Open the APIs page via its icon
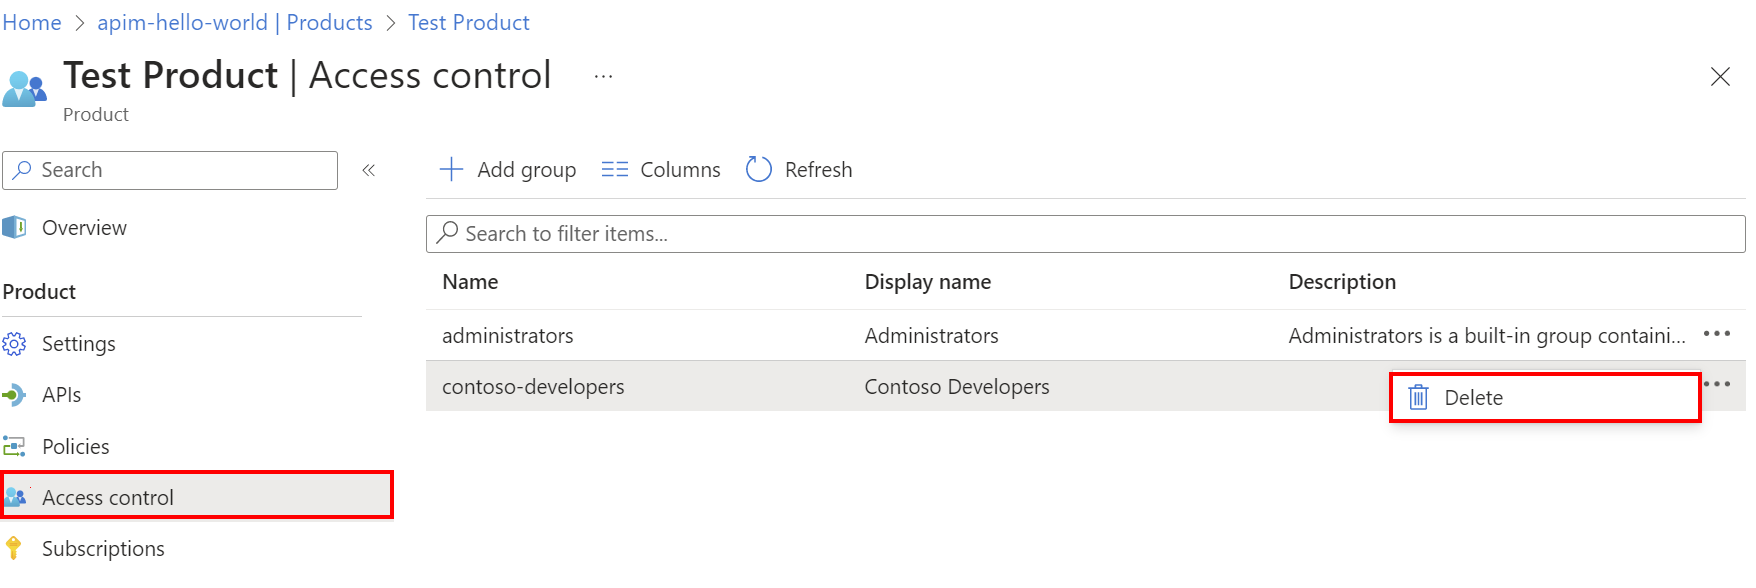This screenshot has height=588, width=1756. tap(14, 395)
